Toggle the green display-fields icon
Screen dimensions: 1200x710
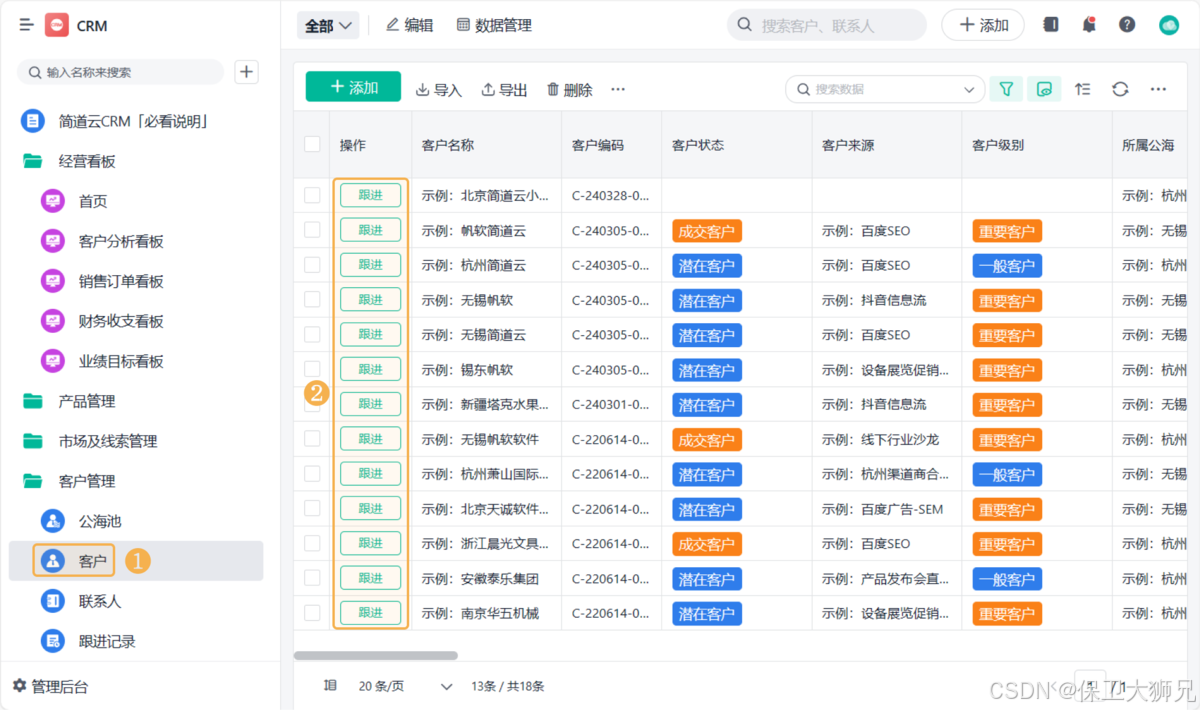pos(1045,89)
